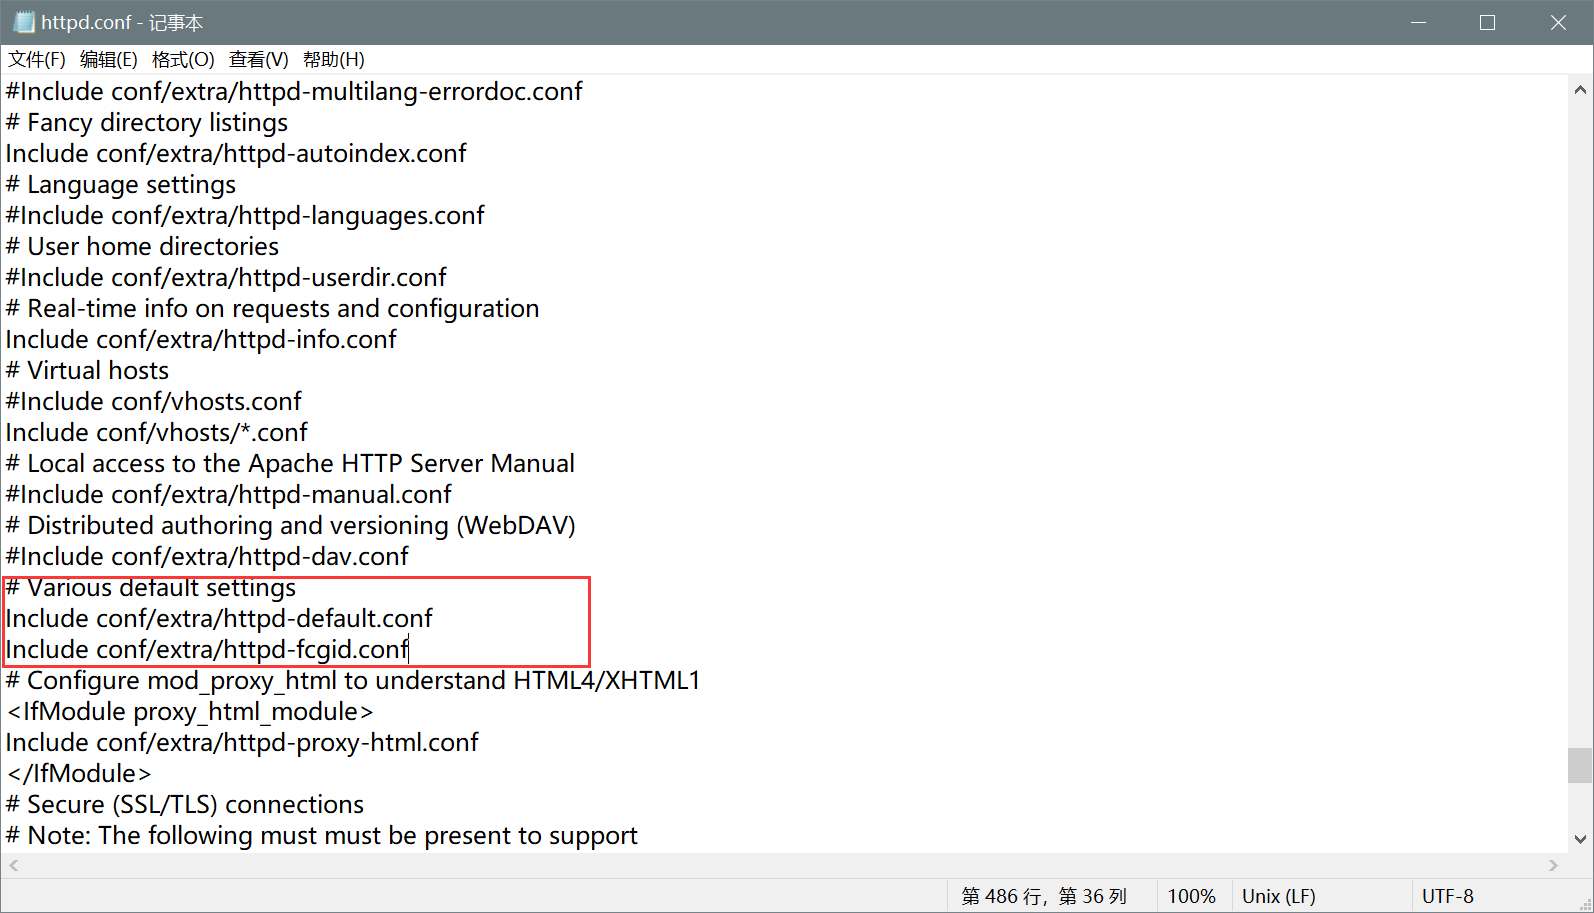The image size is (1594, 913).
Task: Click the '# Note: The following must' comment
Action: tap(322, 836)
